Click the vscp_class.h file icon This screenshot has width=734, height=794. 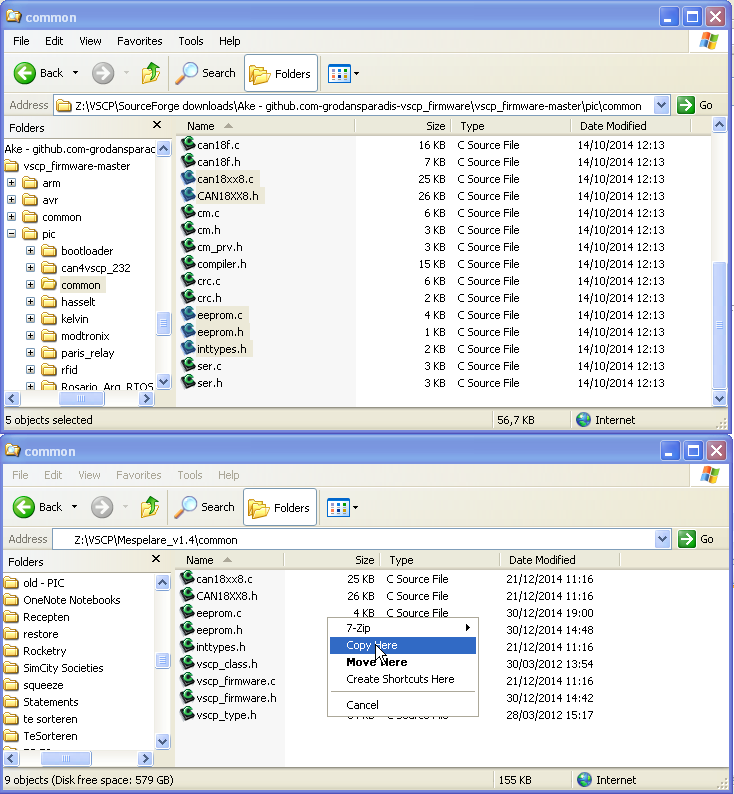tap(187, 663)
